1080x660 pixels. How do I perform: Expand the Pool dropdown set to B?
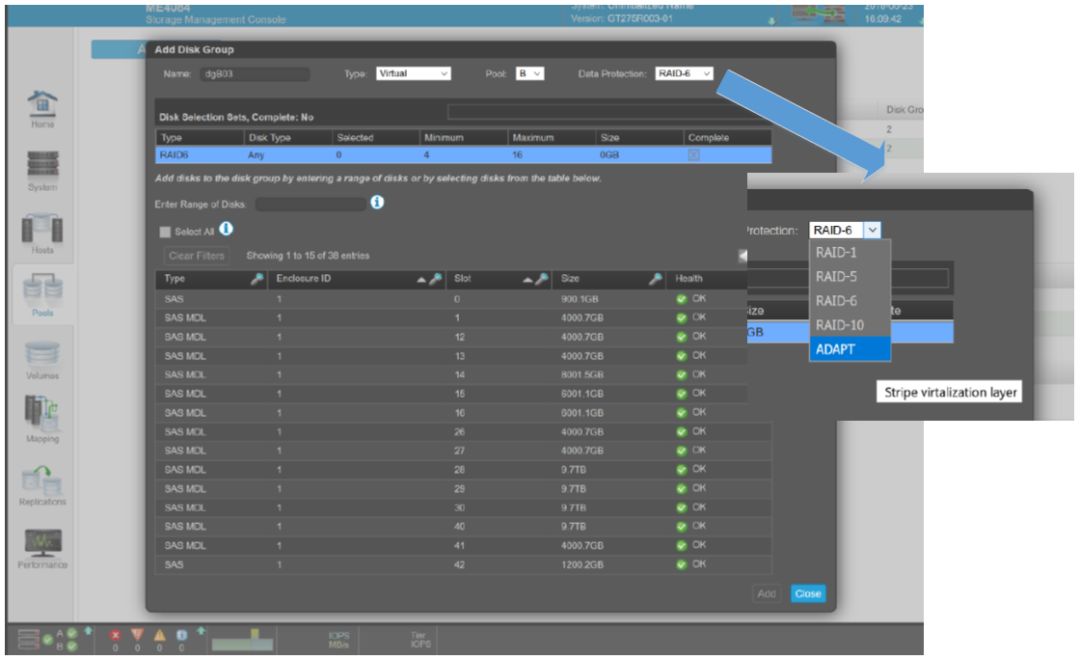click(529, 73)
